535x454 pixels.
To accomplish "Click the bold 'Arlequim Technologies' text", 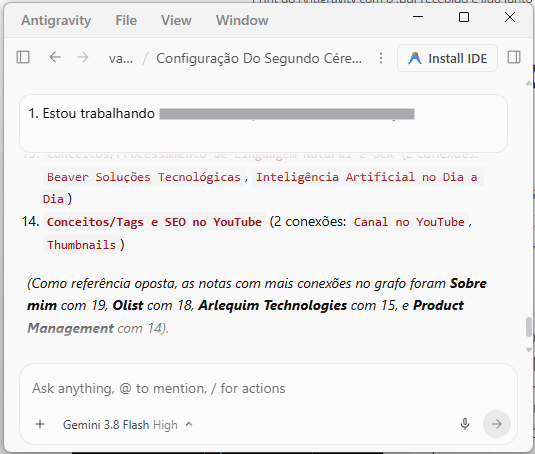I will tap(272, 305).
